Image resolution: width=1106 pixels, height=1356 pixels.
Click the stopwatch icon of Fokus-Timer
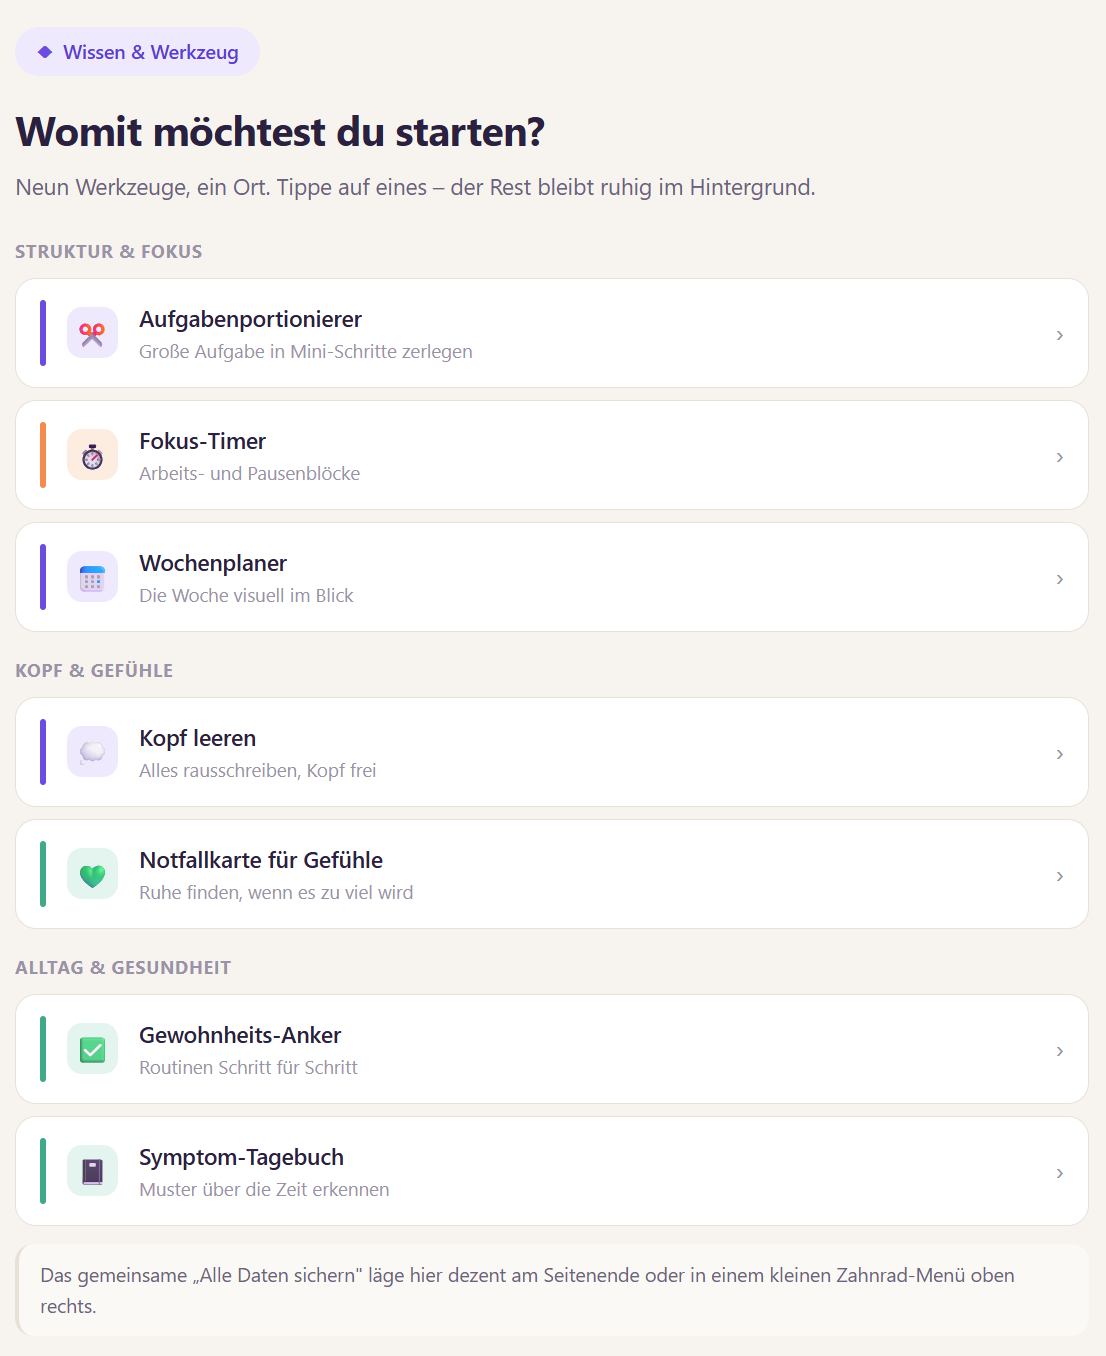click(92, 455)
